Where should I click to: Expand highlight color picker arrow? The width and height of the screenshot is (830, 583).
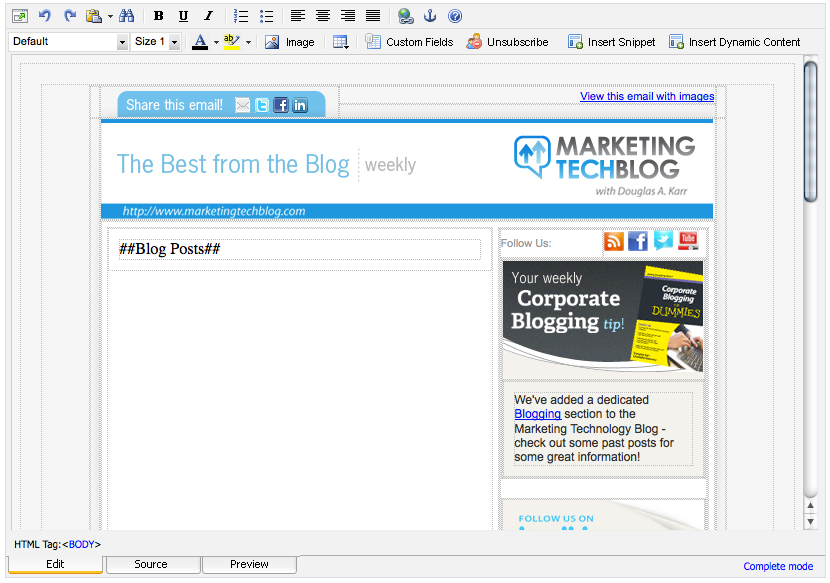pyautogui.click(x=248, y=42)
